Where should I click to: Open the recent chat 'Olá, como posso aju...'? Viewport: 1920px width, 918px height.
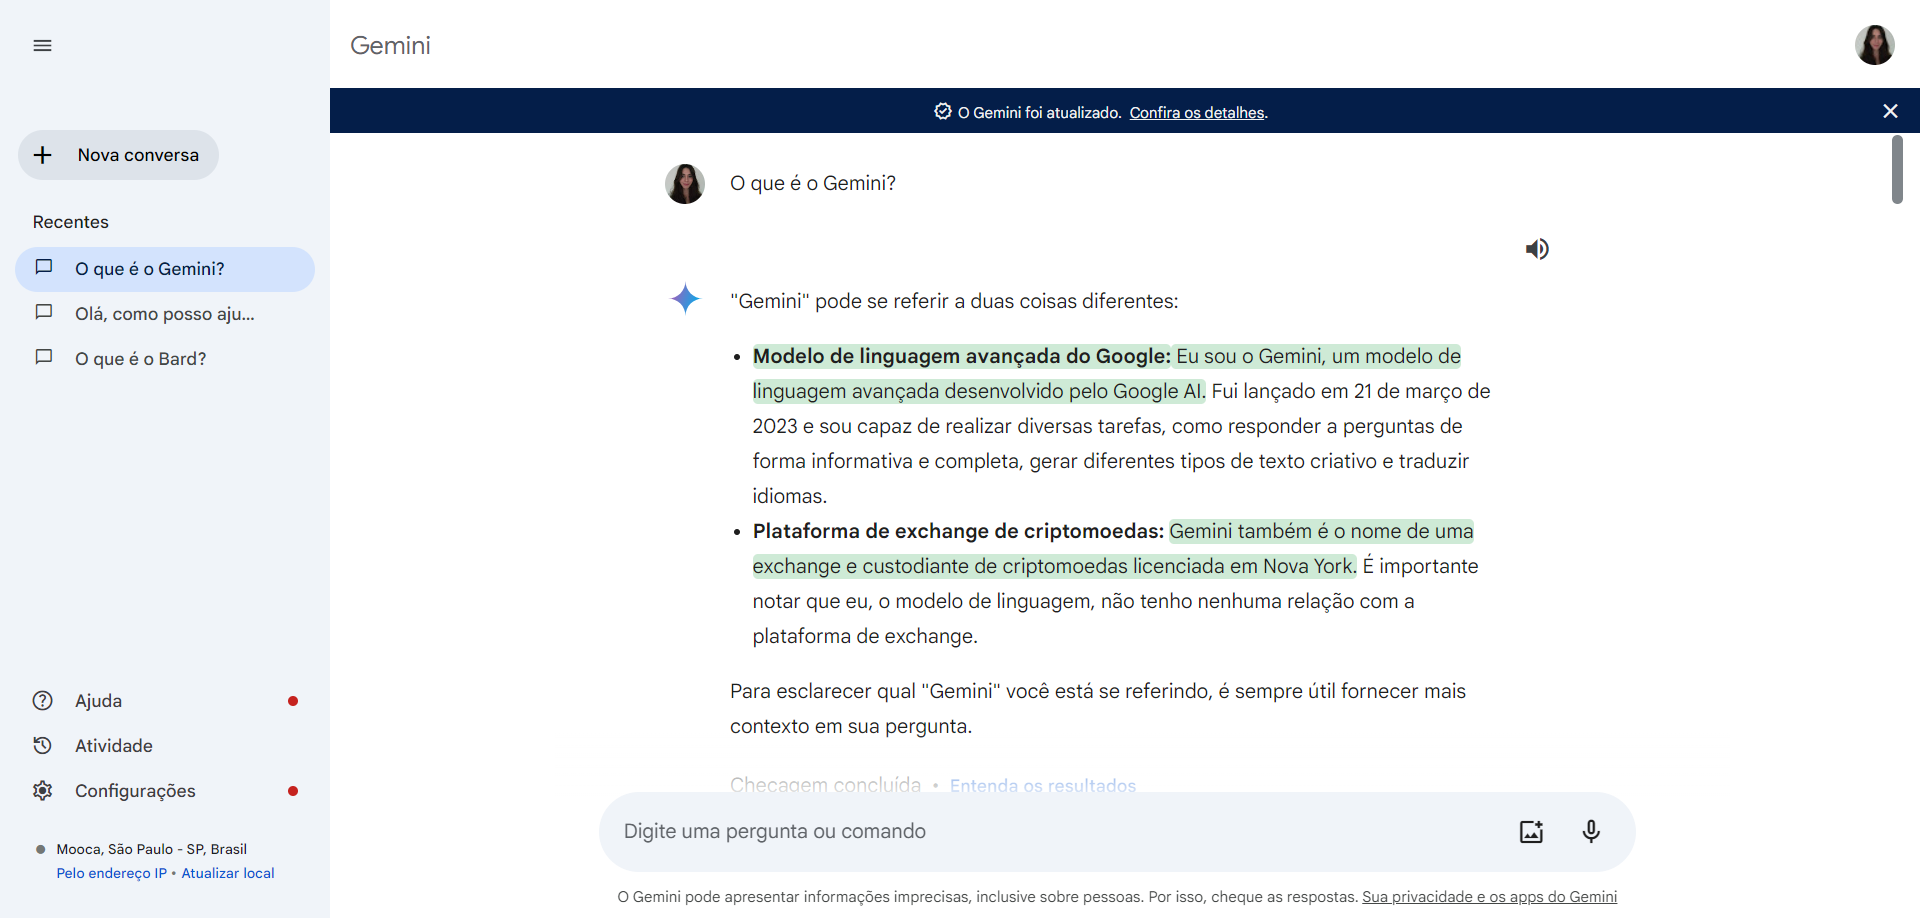coord(165,314)
